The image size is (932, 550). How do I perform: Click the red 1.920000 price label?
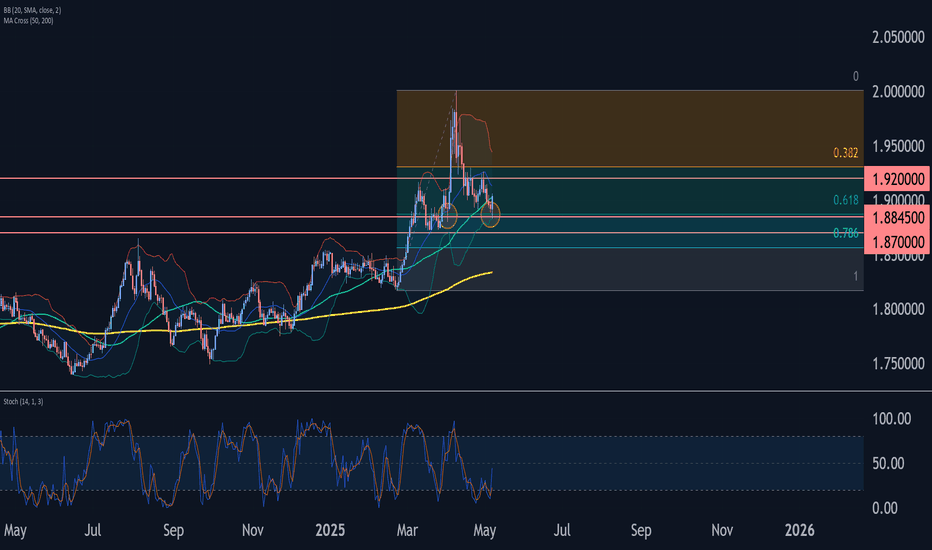[897, 179]
